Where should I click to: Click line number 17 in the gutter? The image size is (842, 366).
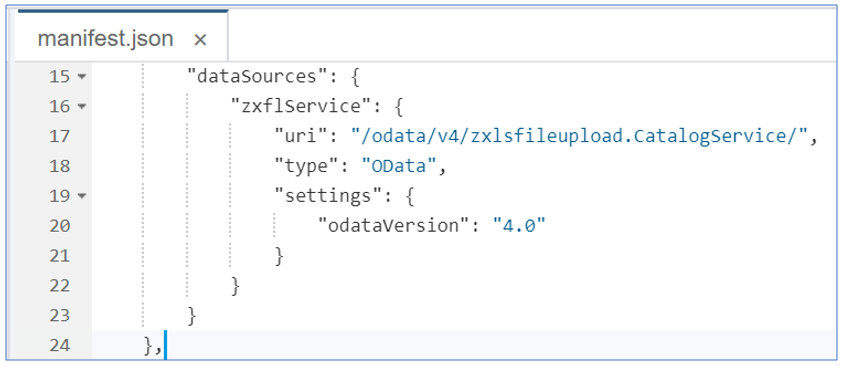[x=60, y=137]
